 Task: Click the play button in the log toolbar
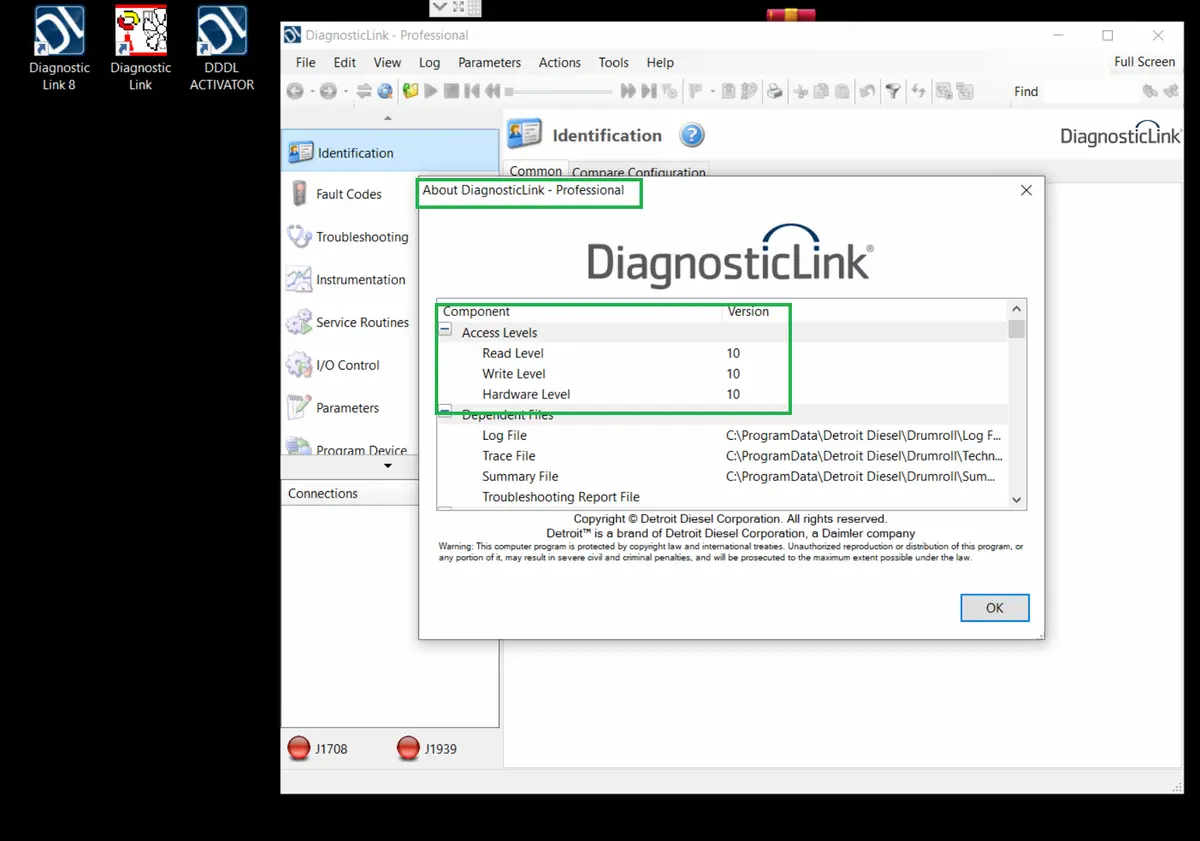click(x=431, y=91)
